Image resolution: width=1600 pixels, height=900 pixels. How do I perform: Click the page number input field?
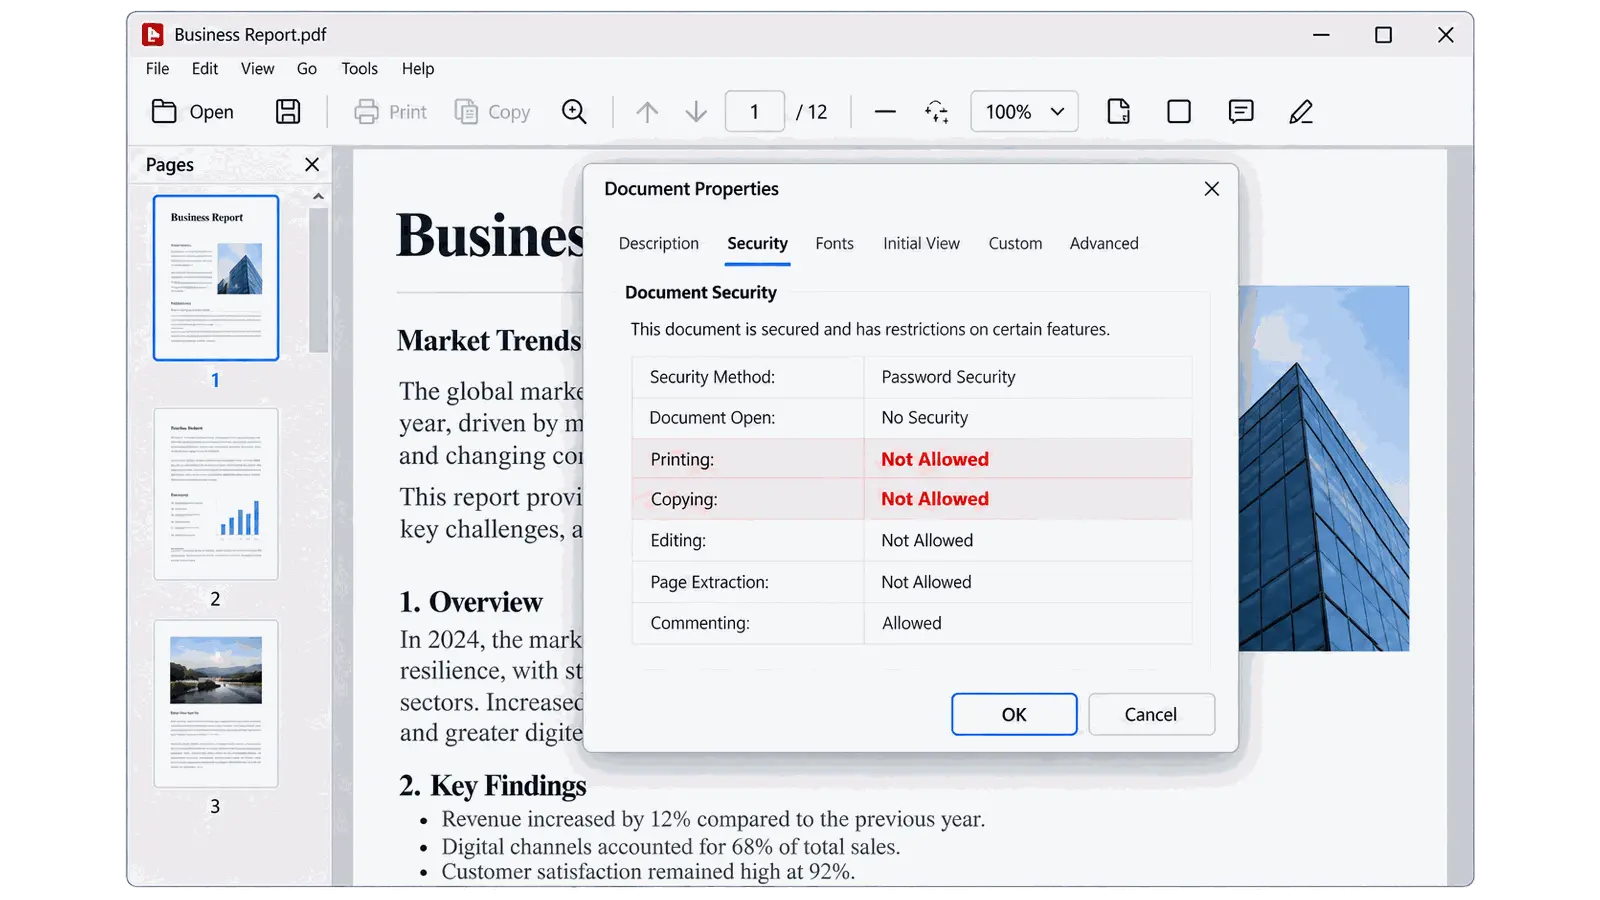[754, 112]
